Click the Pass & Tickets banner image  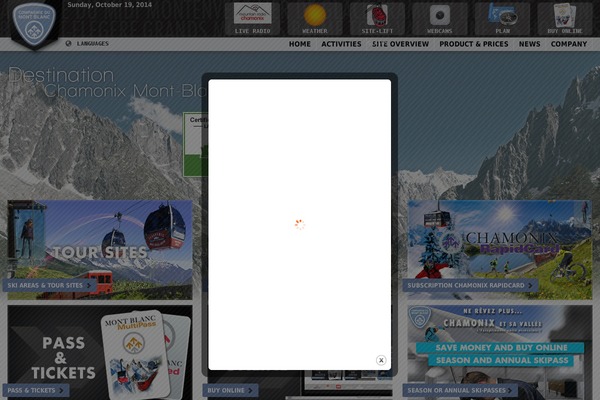100,352
